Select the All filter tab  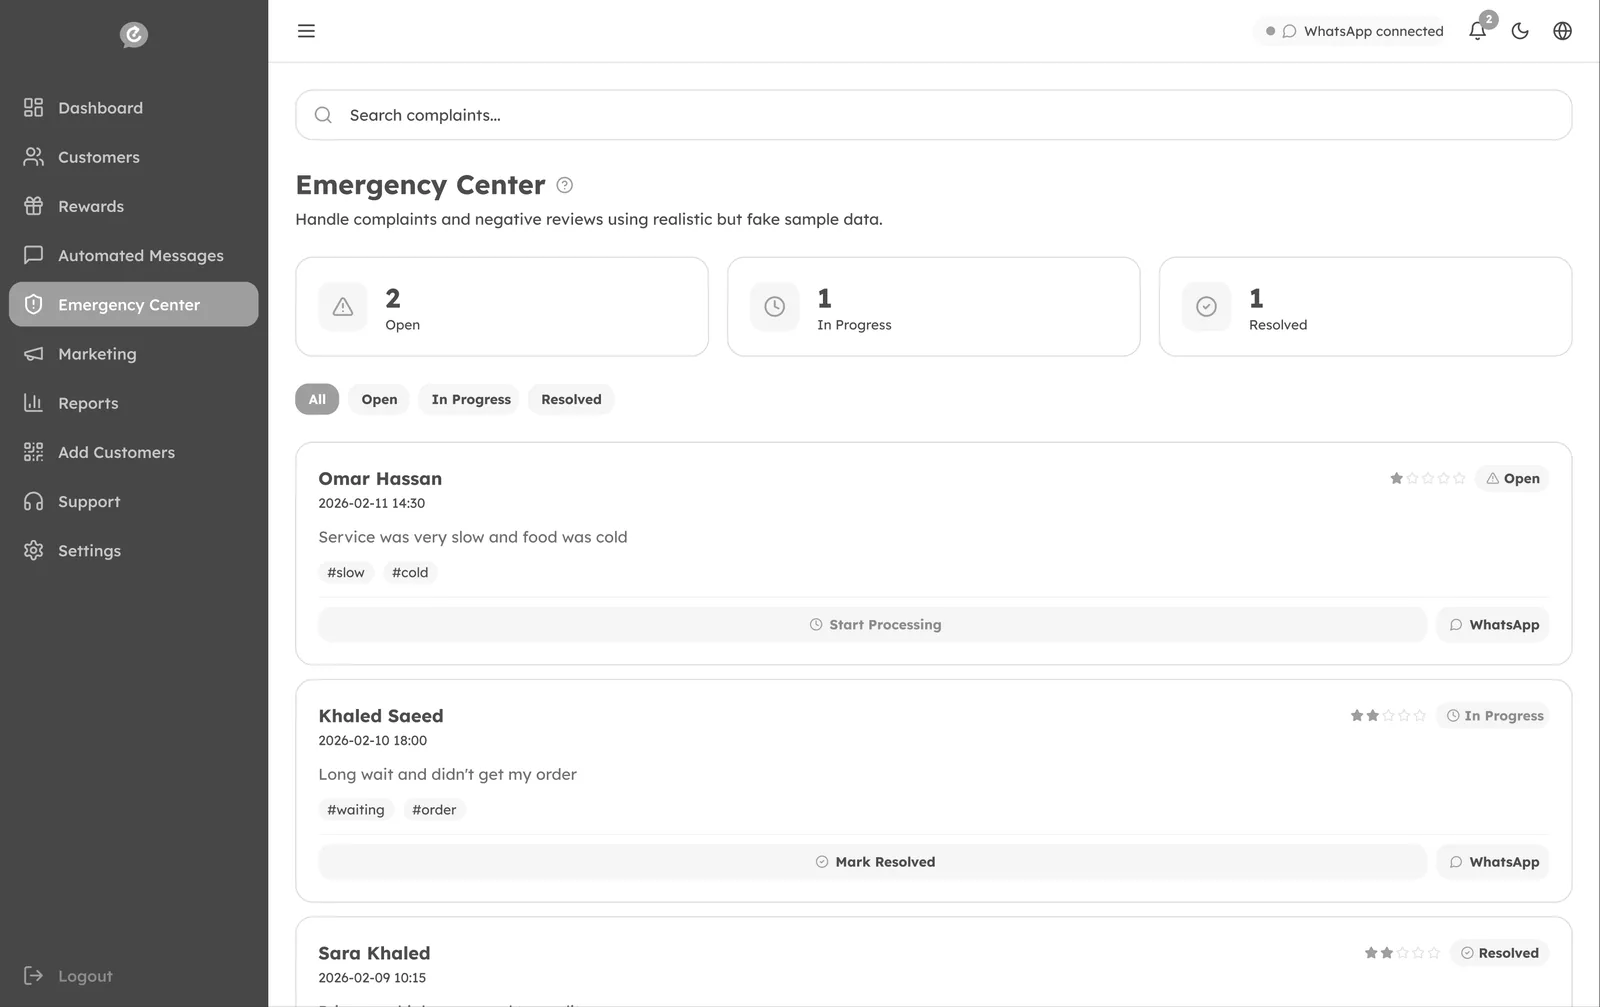317,399
